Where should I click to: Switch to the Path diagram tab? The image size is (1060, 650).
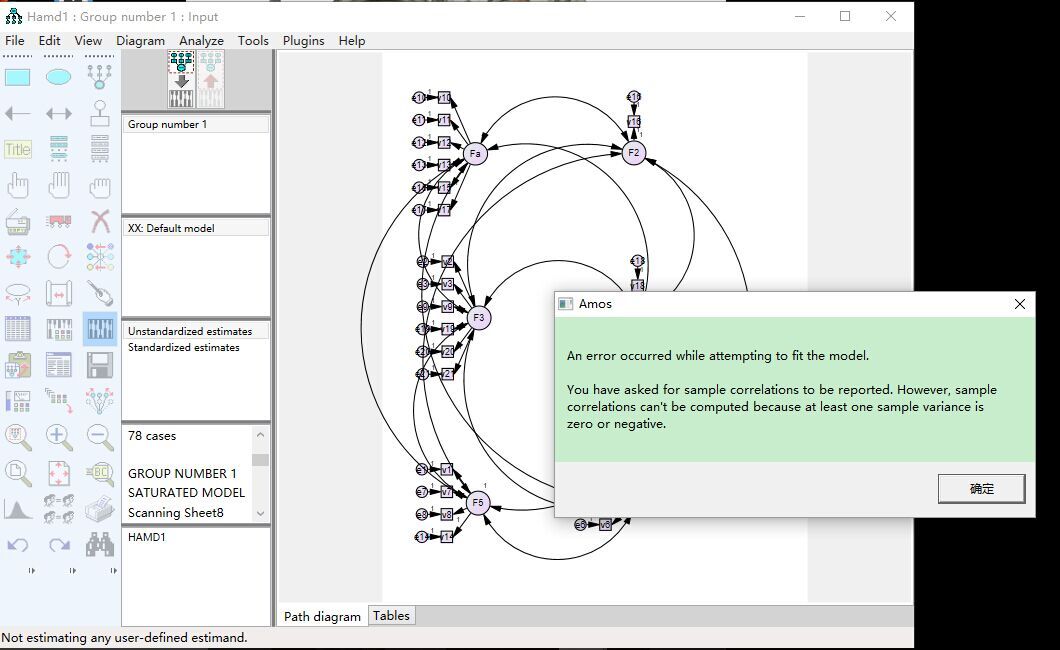[322, 616]
